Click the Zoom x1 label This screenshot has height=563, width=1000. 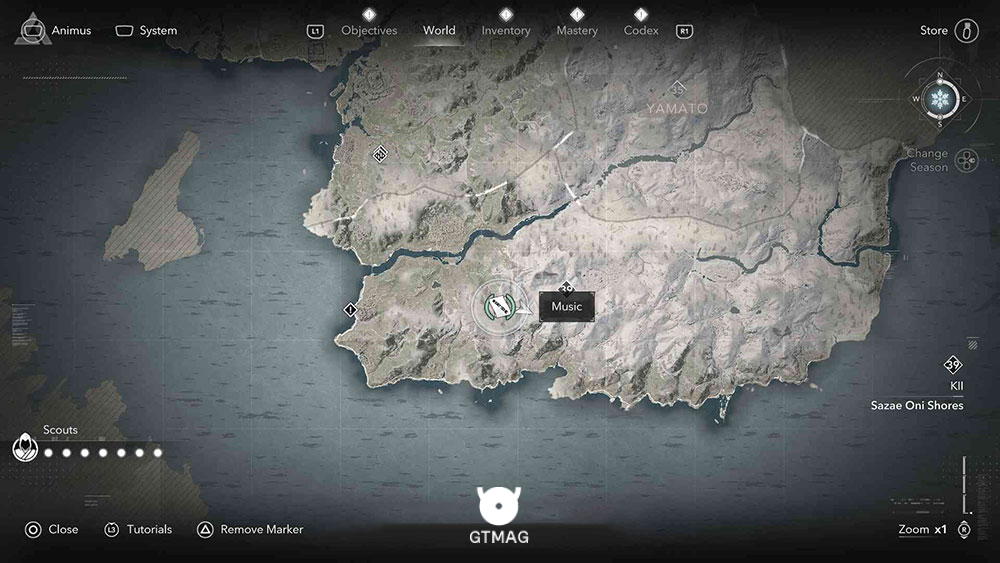(x=922, y=529)
